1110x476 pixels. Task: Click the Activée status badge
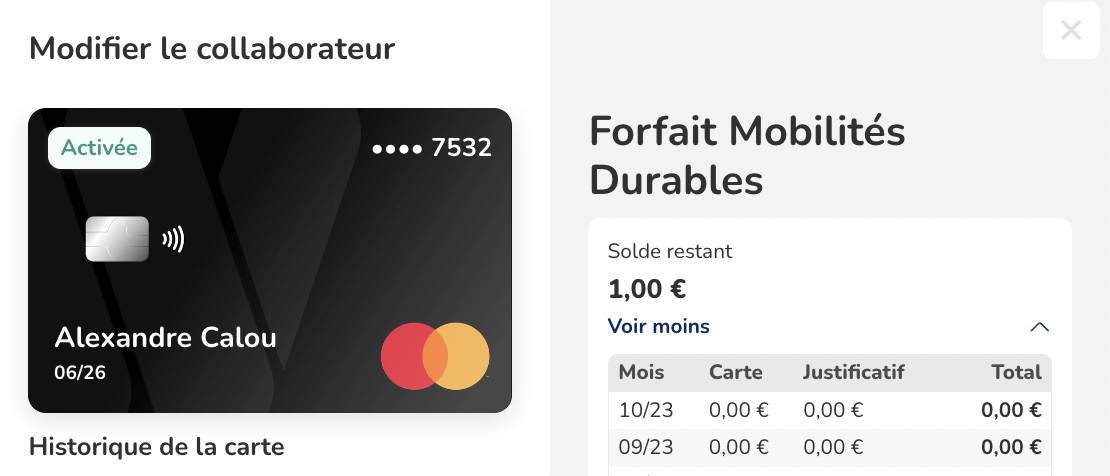point(99,148)
